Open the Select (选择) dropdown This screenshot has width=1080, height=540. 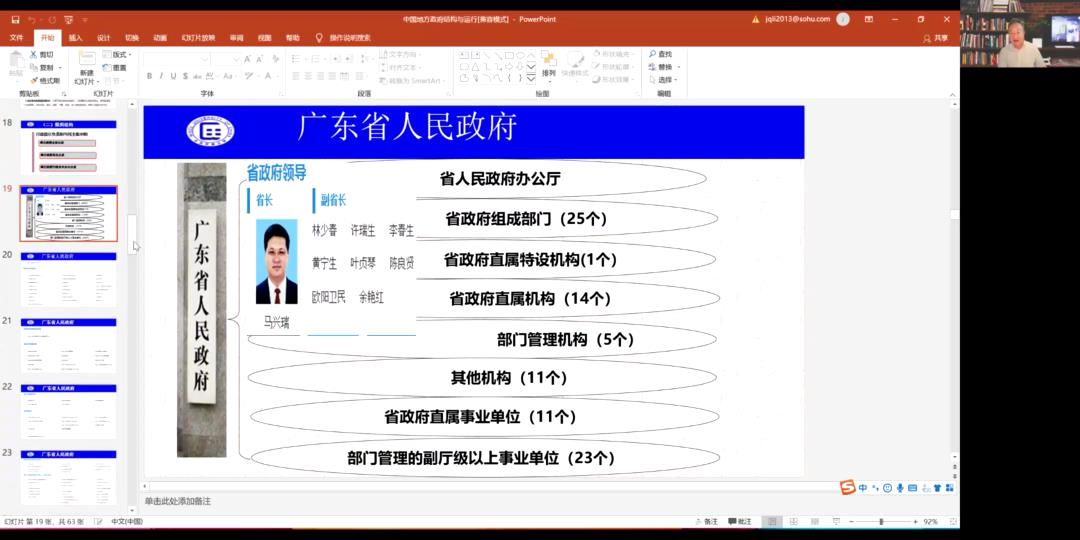coord(663,80)
